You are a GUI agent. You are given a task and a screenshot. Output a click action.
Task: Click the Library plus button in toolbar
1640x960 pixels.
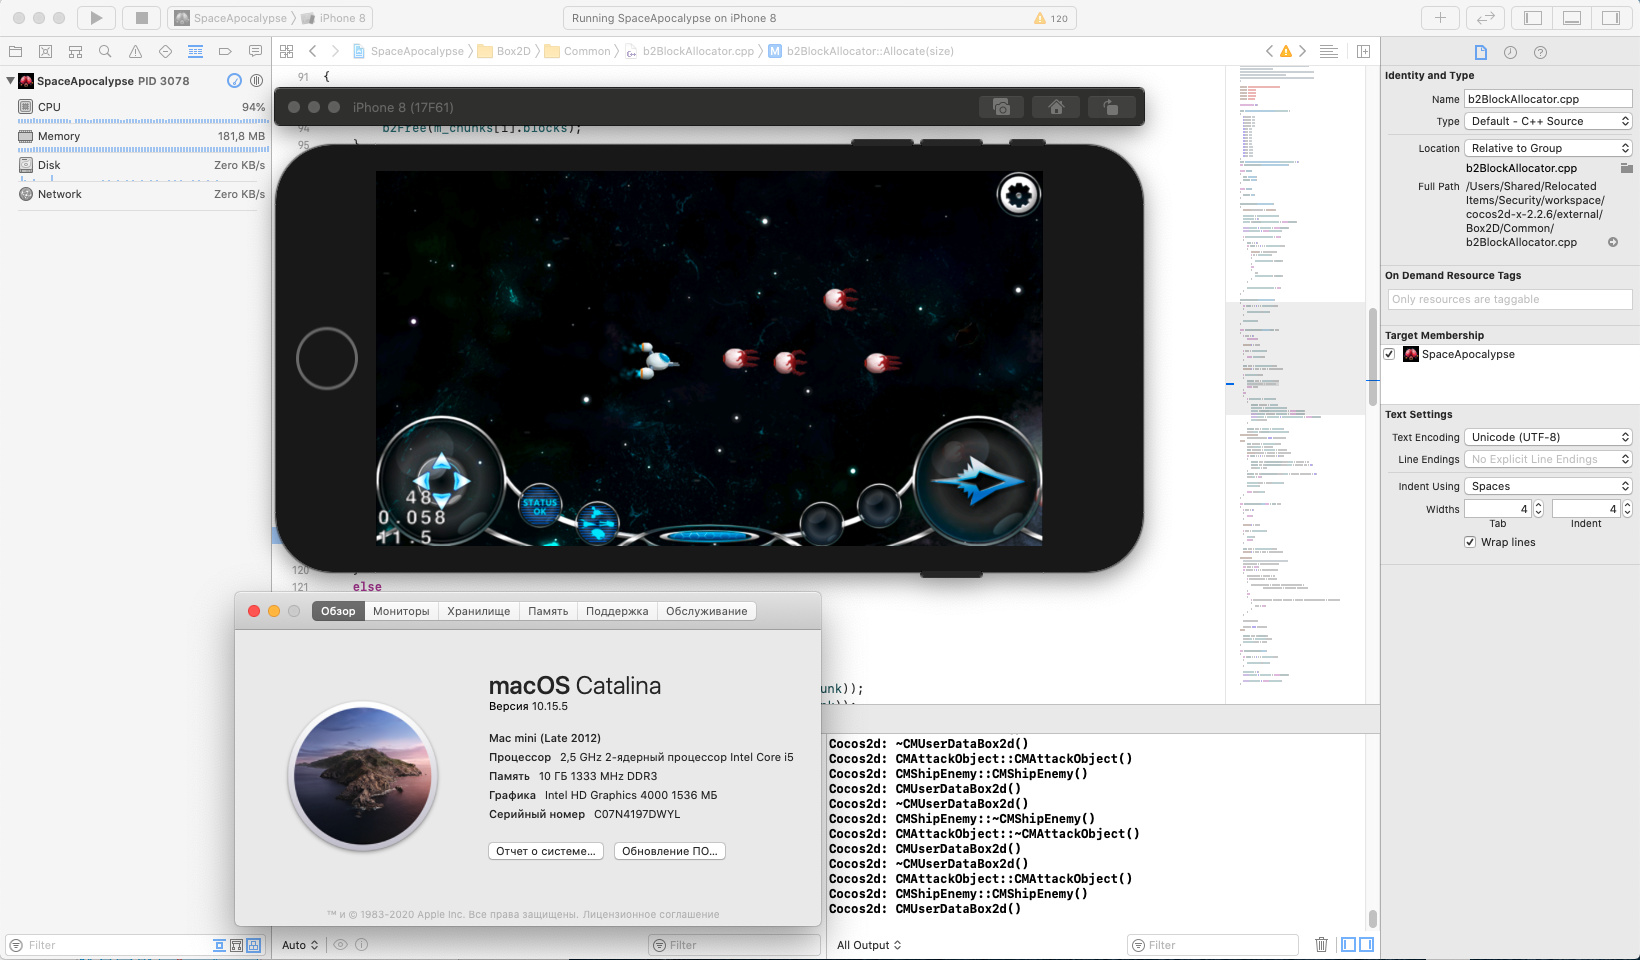[x=1440, y=18]
